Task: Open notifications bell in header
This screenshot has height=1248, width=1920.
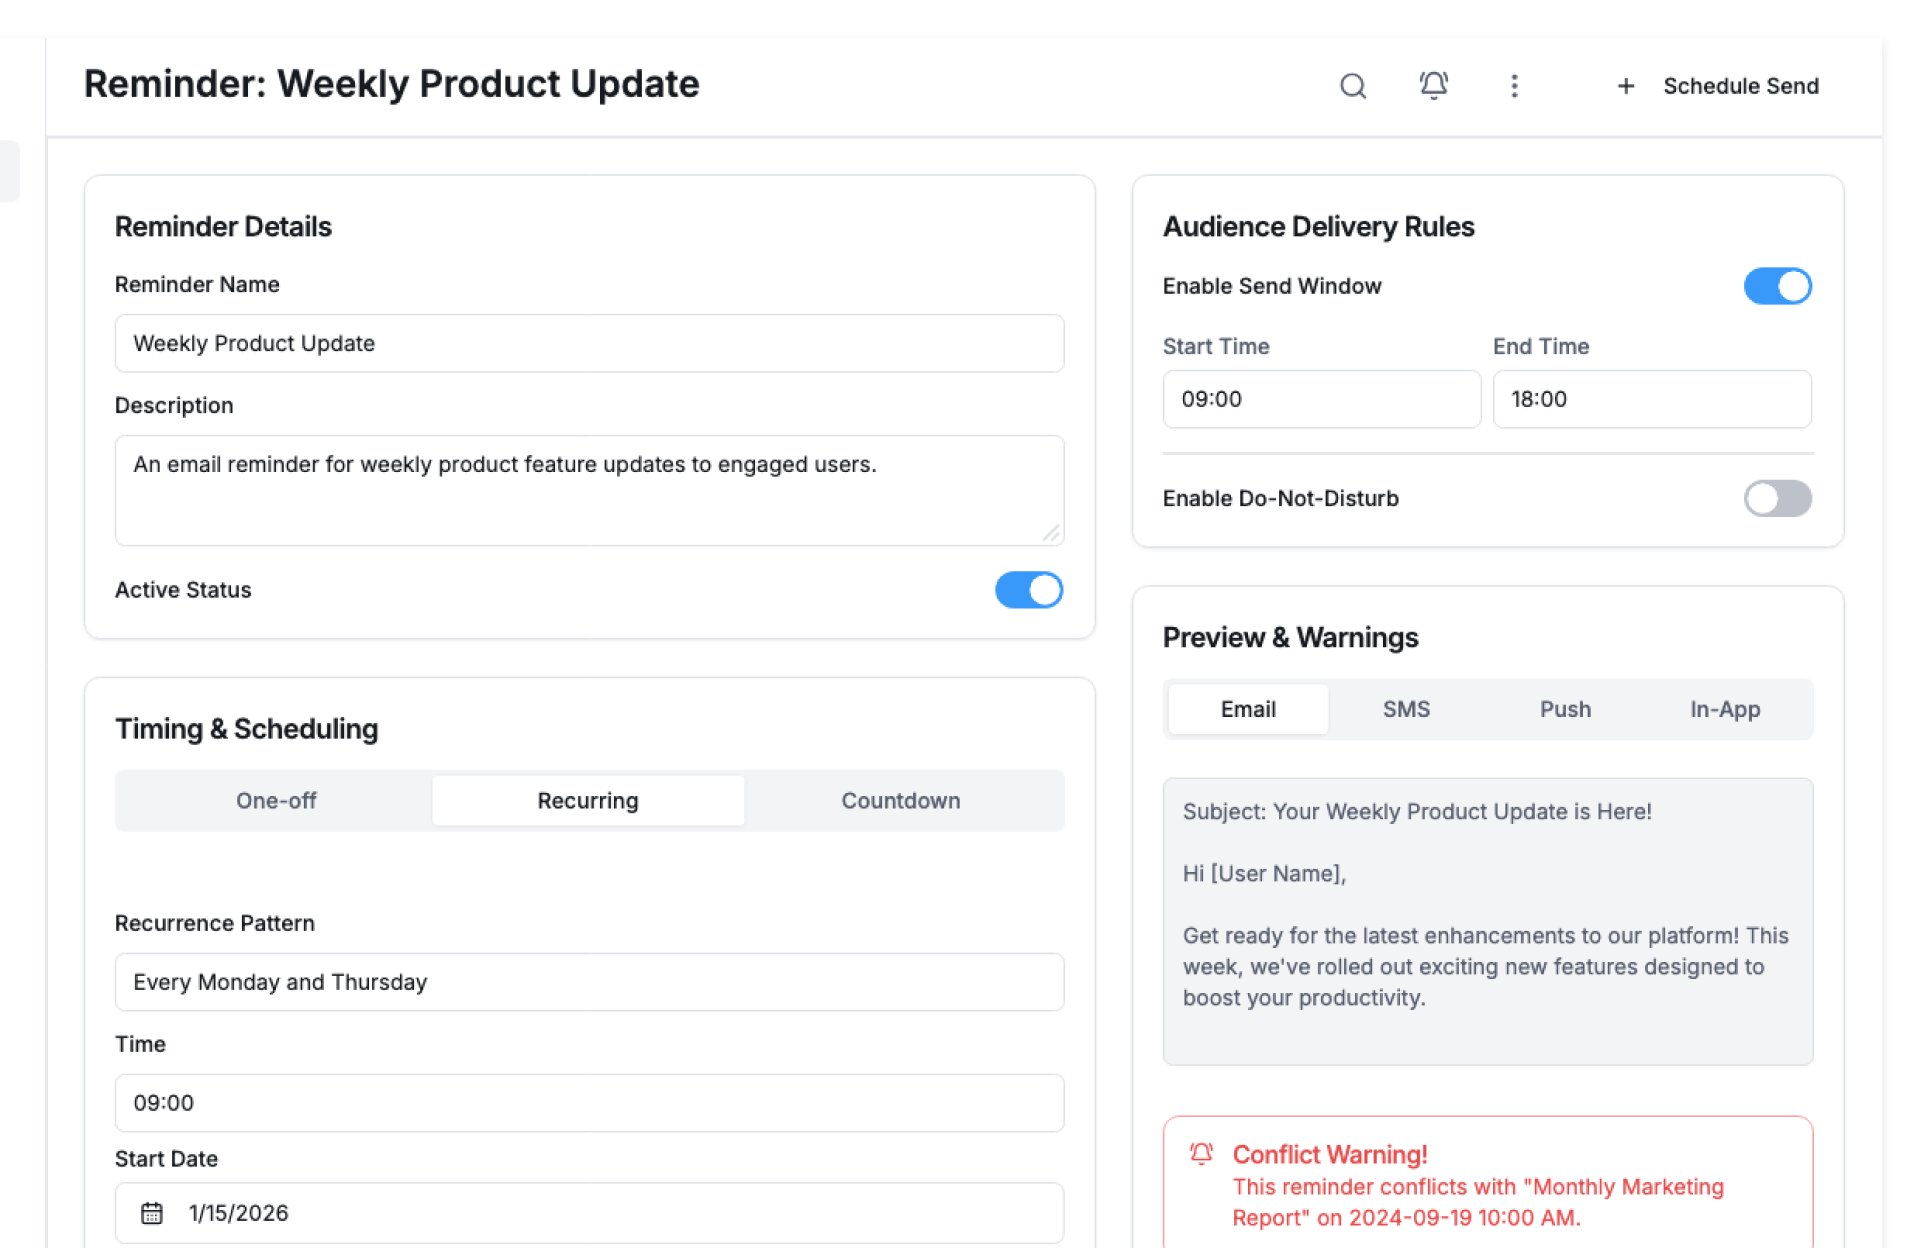Action: click(1433, 86)
